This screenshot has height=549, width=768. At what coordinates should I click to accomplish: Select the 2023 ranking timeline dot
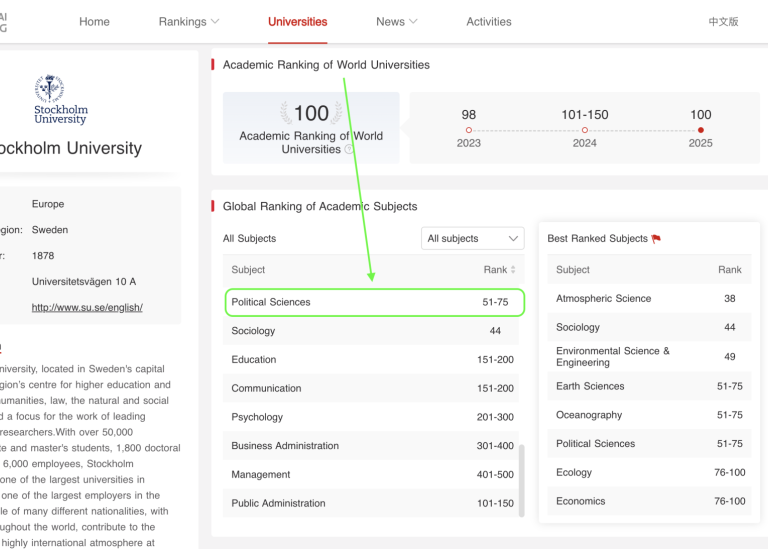[468, 130]
